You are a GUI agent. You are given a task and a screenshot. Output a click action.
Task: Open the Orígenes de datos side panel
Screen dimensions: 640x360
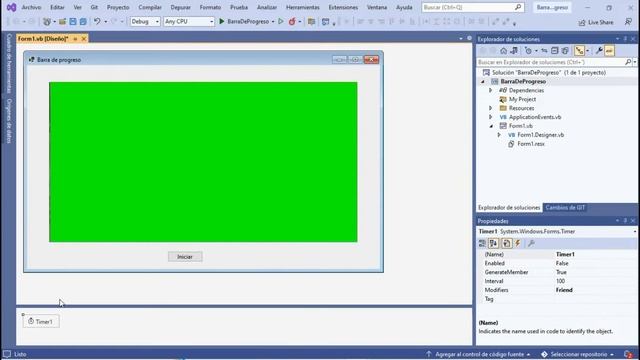(9, 120)
